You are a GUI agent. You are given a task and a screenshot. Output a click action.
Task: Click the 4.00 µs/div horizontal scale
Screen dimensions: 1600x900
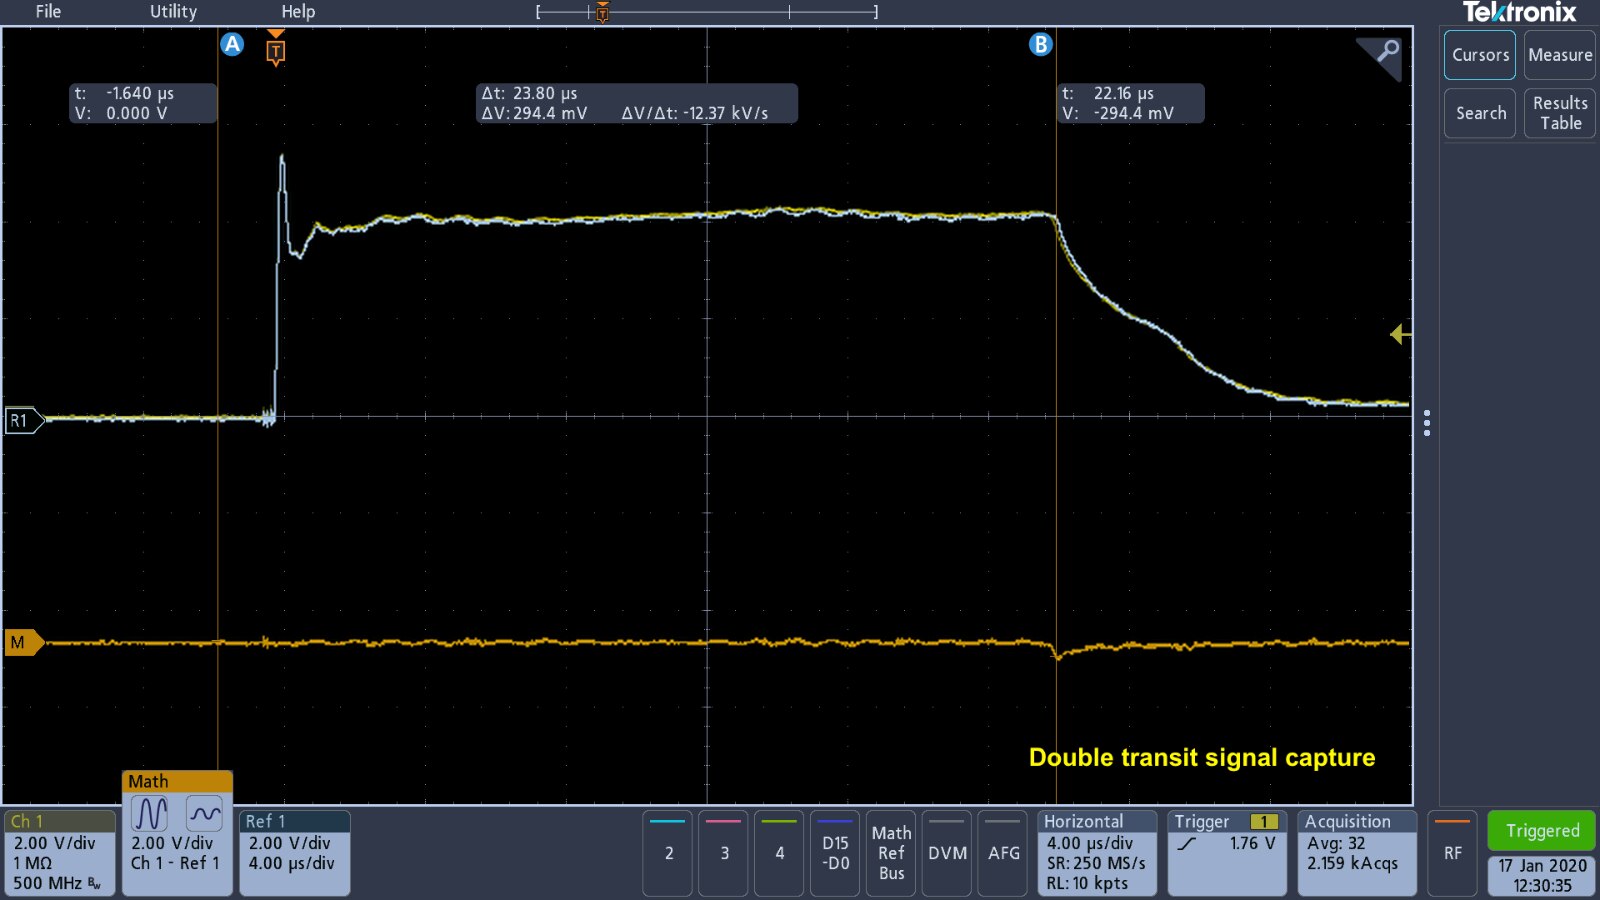pos(1090,843)
